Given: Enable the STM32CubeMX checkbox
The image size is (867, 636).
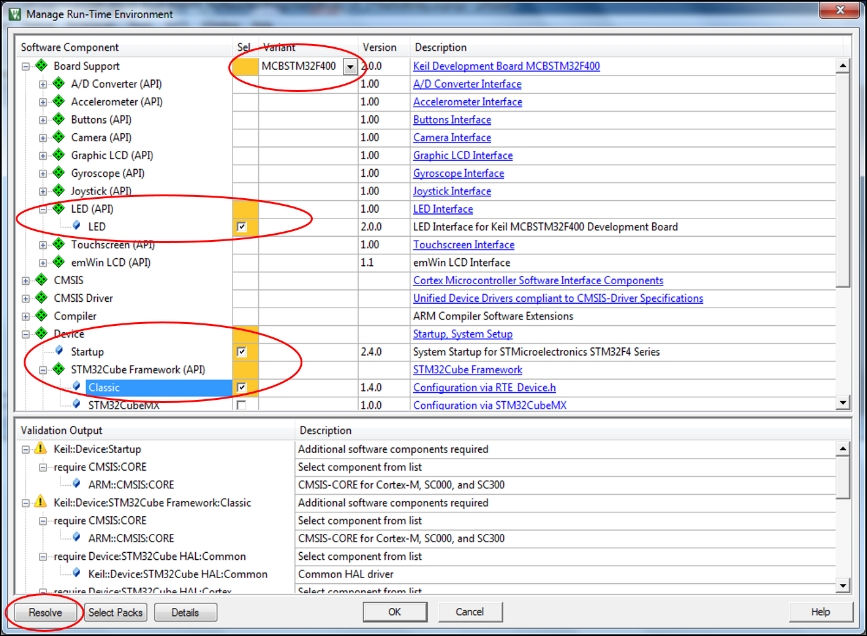Looking at the screenshot, I should pyautogui.click(x=241, y=405).
